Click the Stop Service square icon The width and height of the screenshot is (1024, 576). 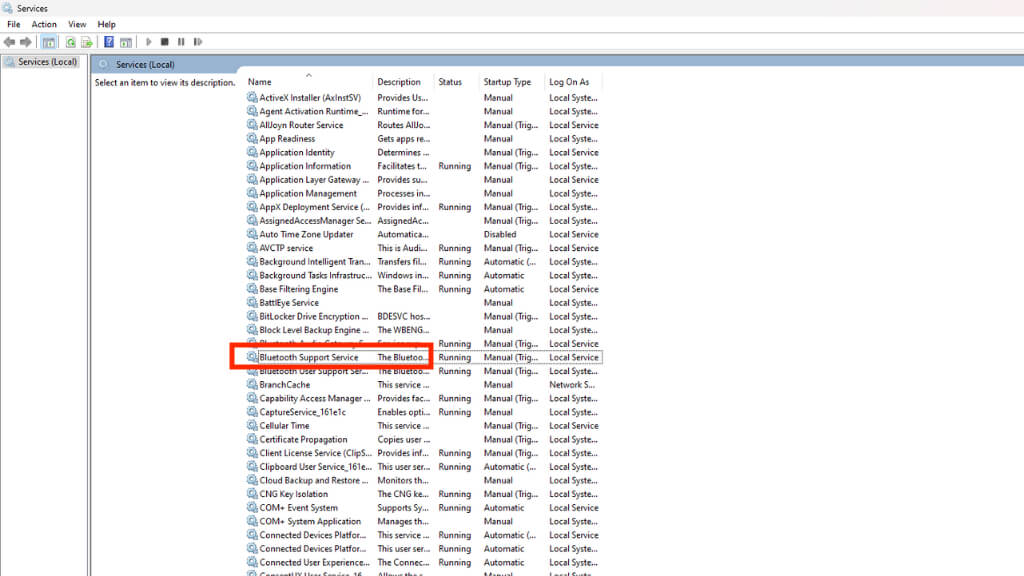165,42
